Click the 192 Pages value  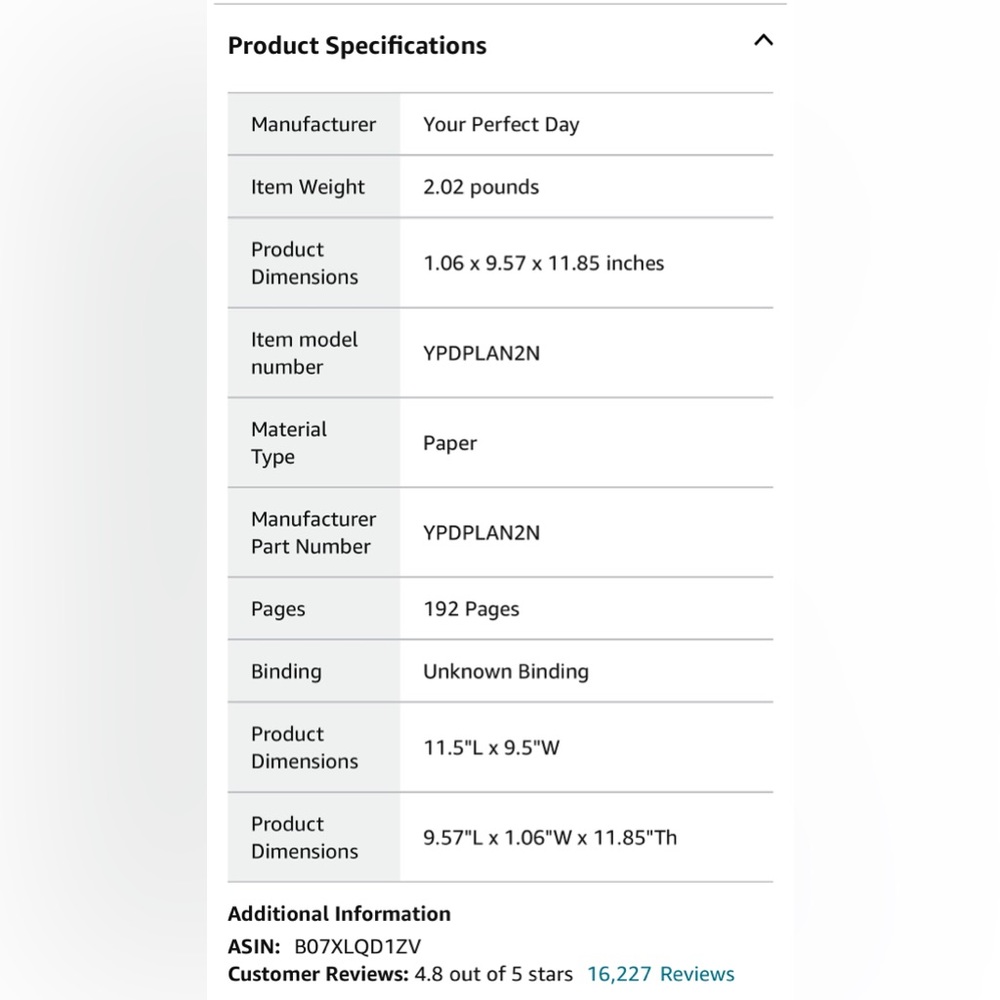pos(471,609)
